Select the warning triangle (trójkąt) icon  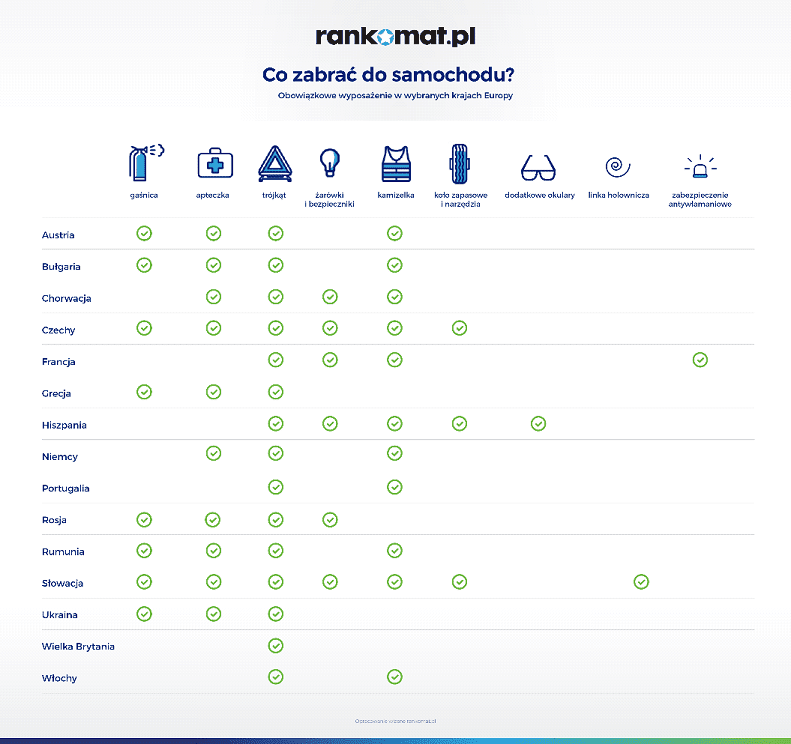[x=275, y=162]
